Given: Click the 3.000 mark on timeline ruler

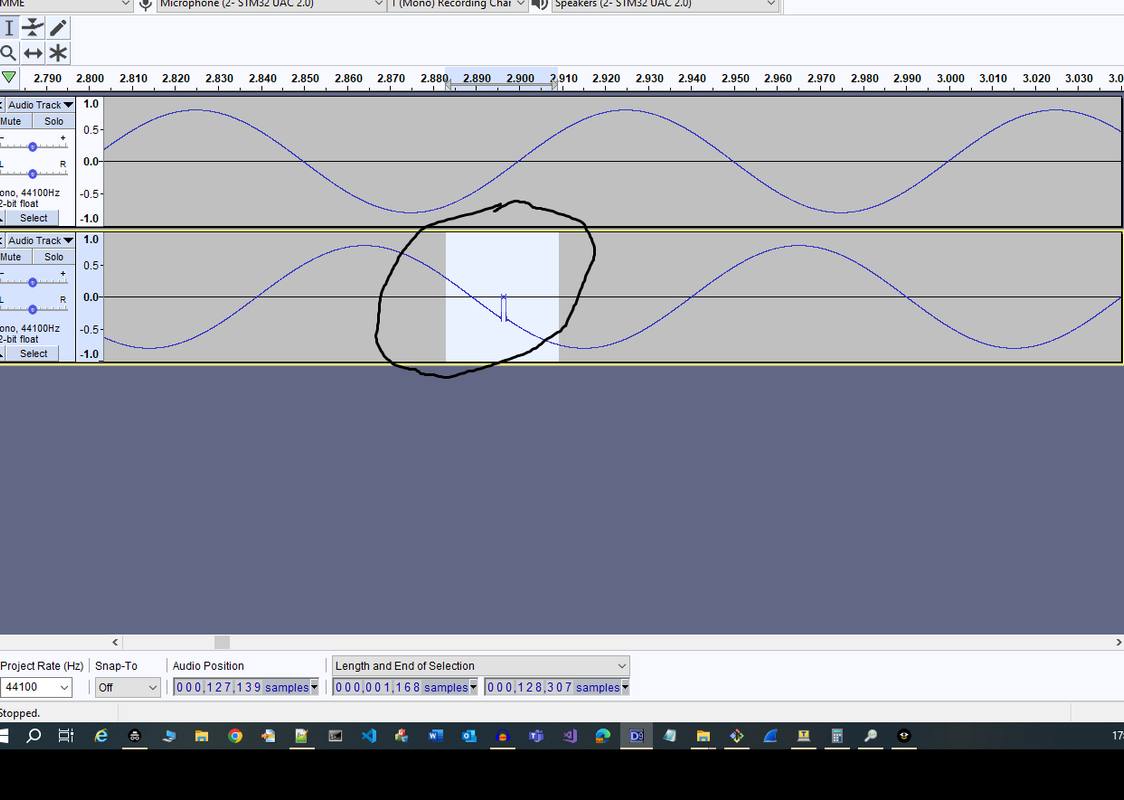Looking at the screenshot, I should (950, 78).
